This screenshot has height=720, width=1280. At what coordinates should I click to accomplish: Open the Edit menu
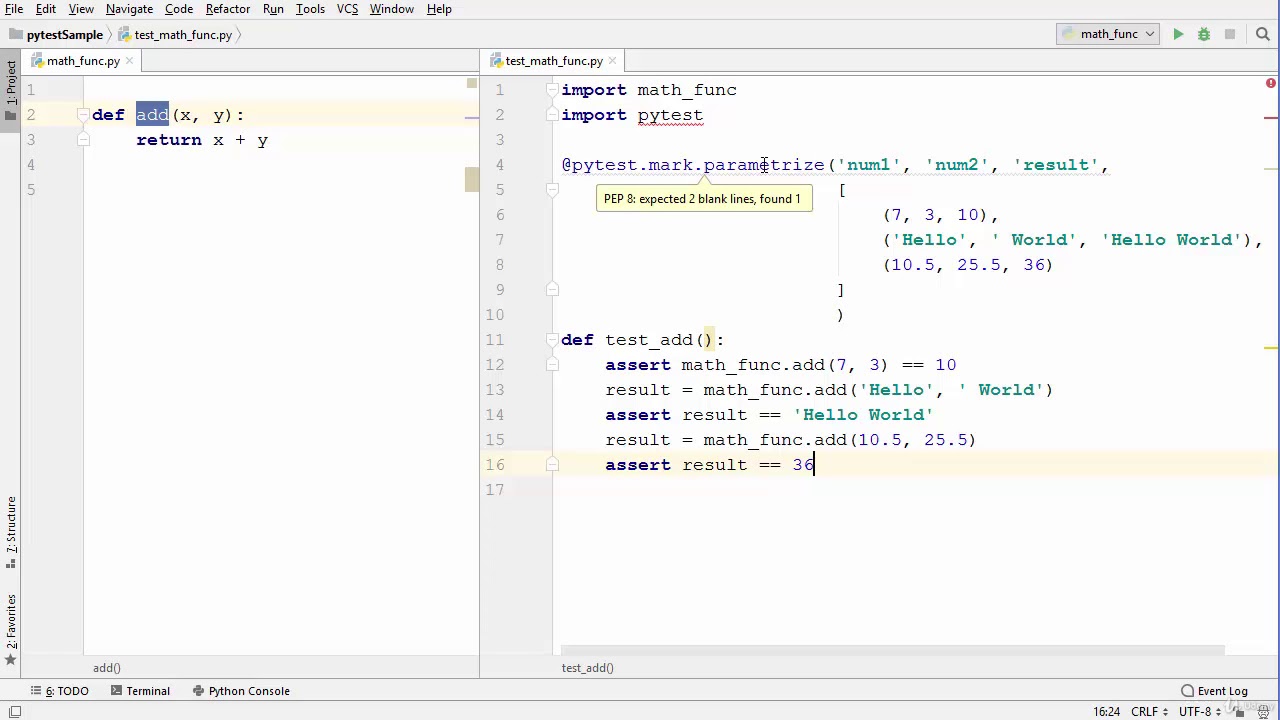click(x=46, y=9)
